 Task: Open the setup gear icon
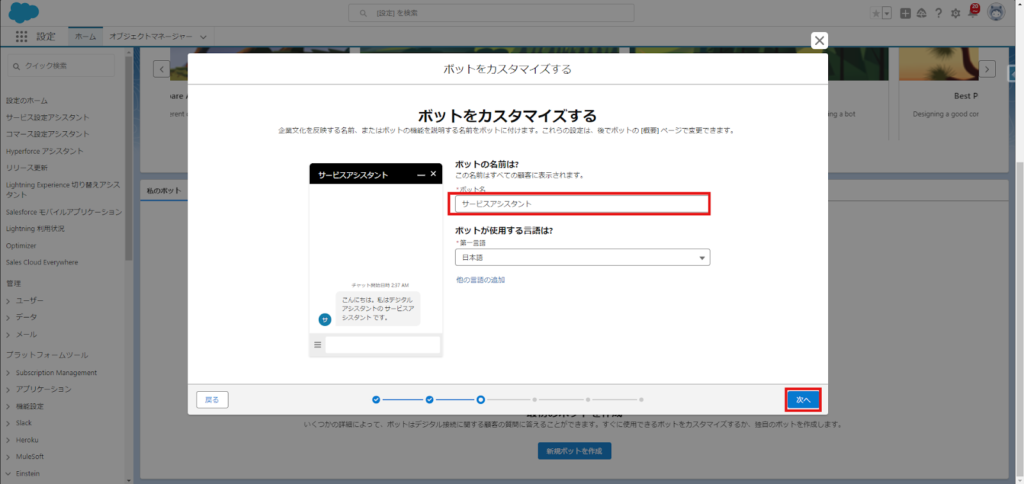955,13
